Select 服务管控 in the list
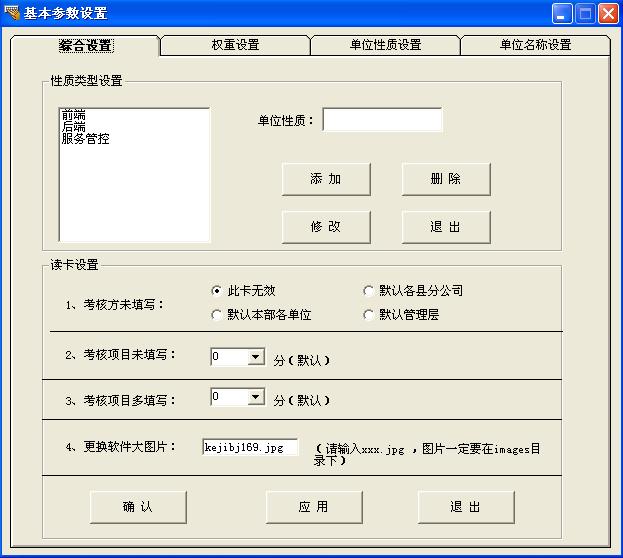The height and width of the screenshot is (558, 623). (x=85, y=139)
